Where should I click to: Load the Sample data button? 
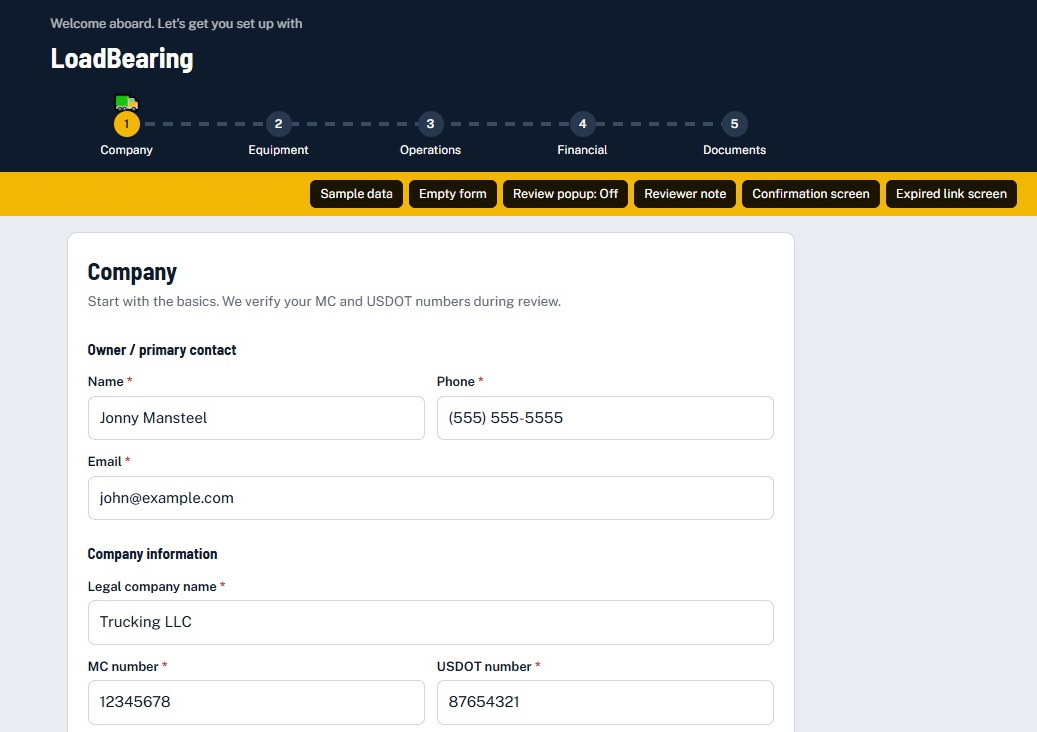[356, 194]
